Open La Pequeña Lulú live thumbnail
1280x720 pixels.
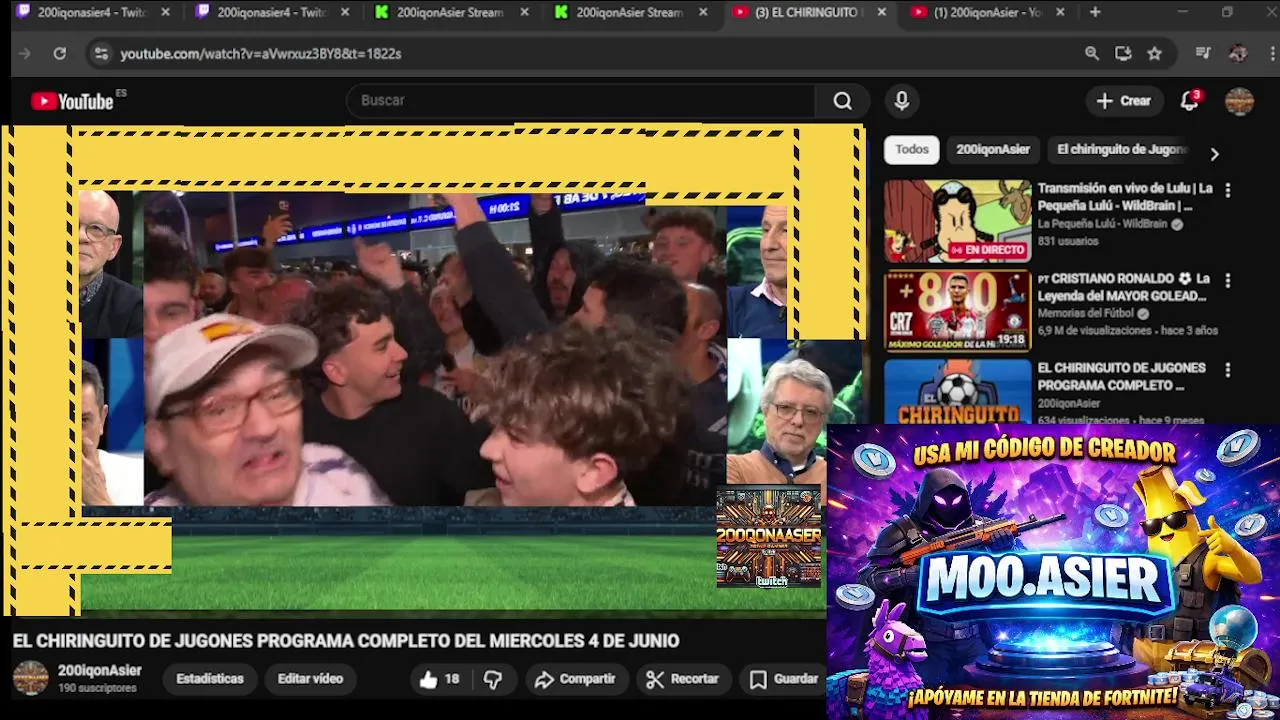957,221
